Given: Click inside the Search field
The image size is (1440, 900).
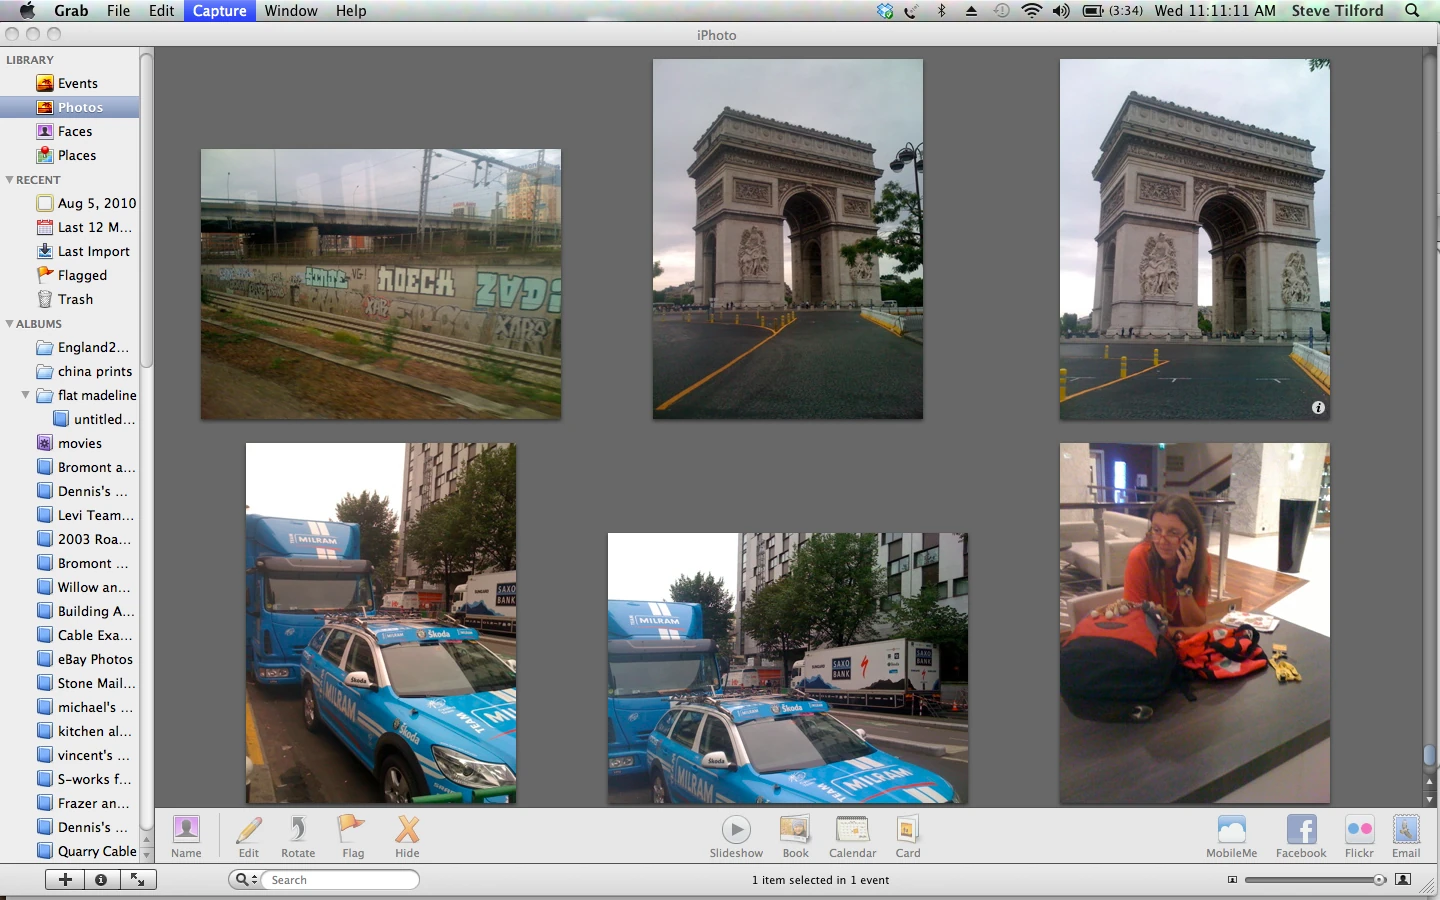Looking at the screenshot, I should click(x=340, y=880).
